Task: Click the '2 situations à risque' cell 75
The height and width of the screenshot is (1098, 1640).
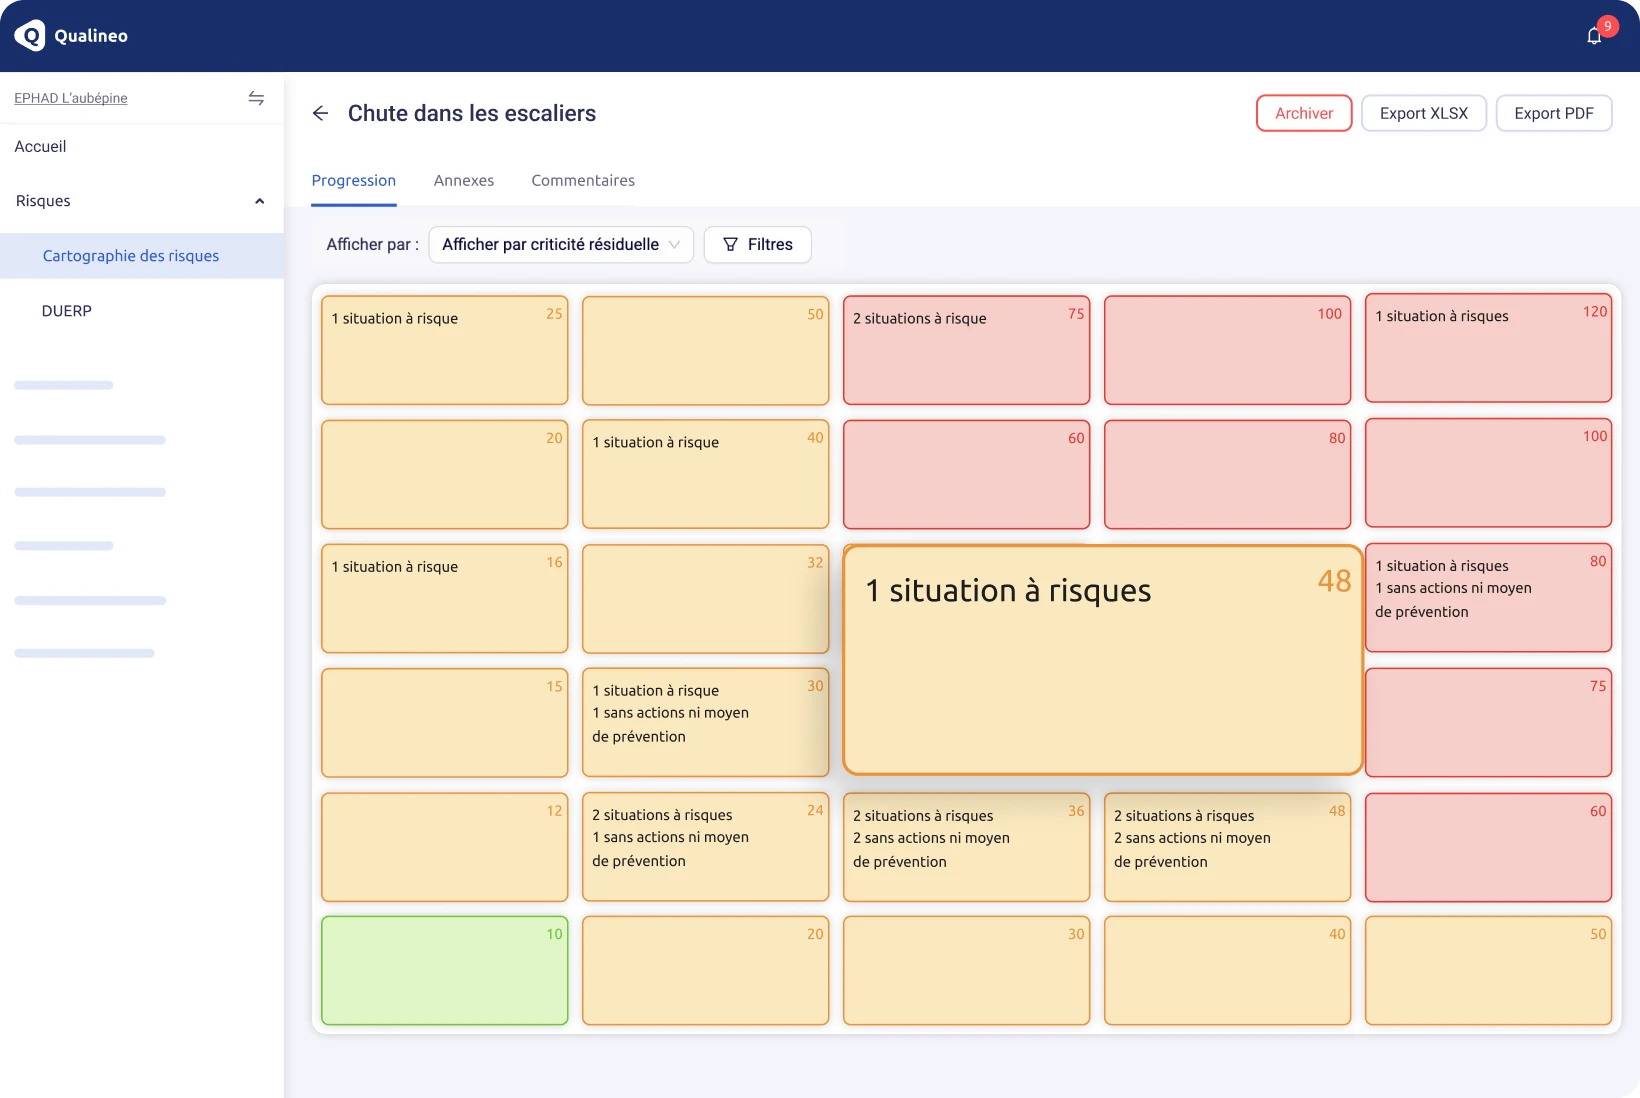Action: point(966,350)
